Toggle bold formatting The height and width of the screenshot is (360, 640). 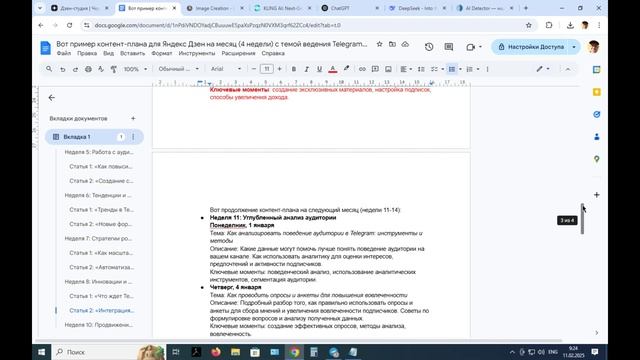click(x=293, y=69)
